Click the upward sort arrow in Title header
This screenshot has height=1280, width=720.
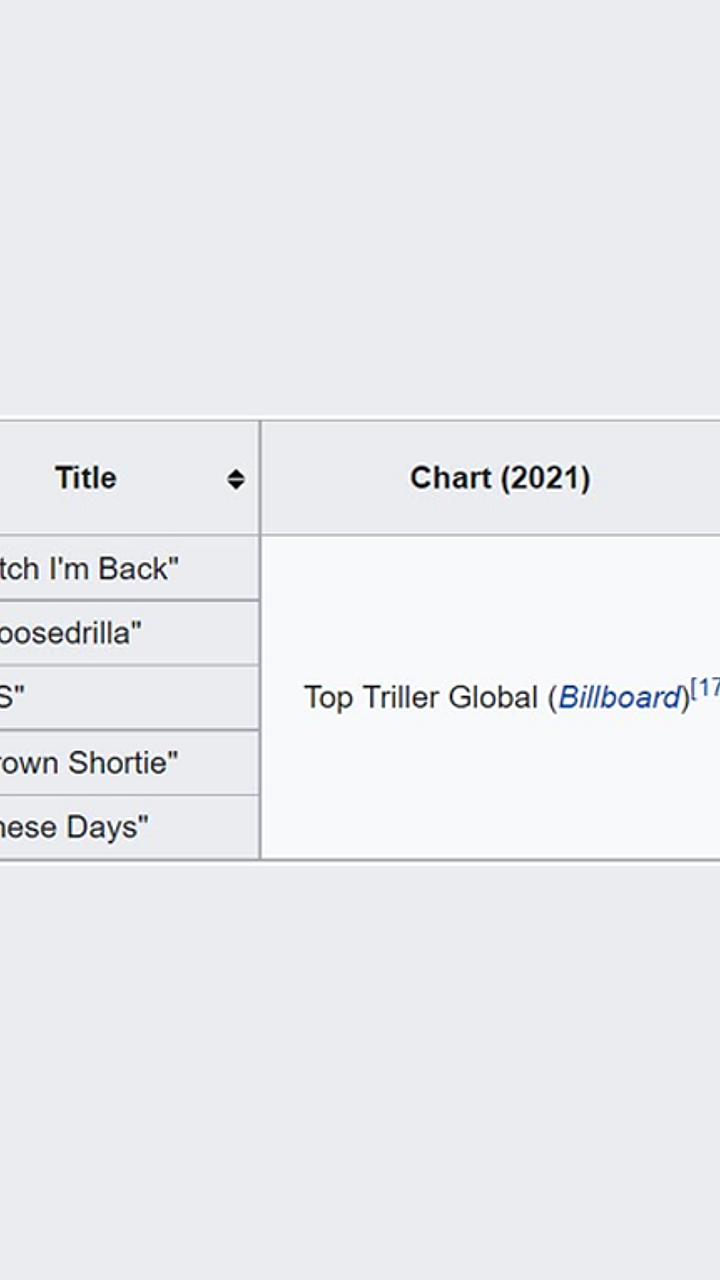[x=236, y=473]
